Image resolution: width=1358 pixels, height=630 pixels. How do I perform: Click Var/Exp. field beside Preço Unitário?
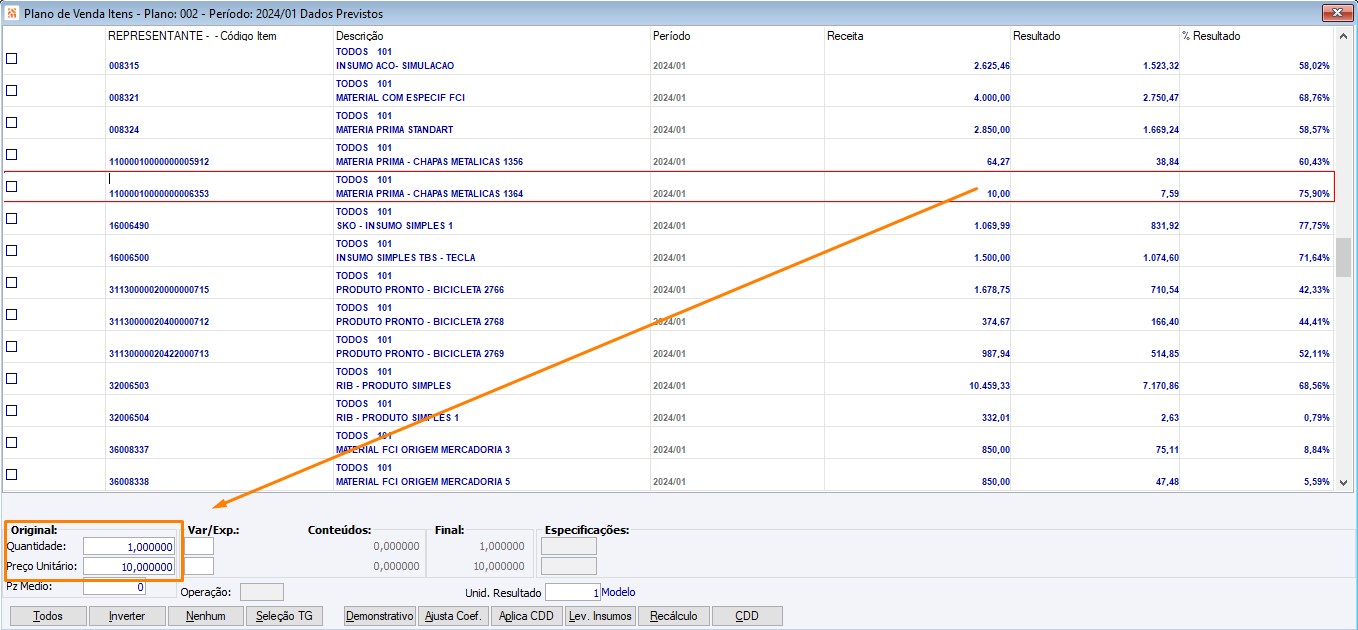pos(199,566)
